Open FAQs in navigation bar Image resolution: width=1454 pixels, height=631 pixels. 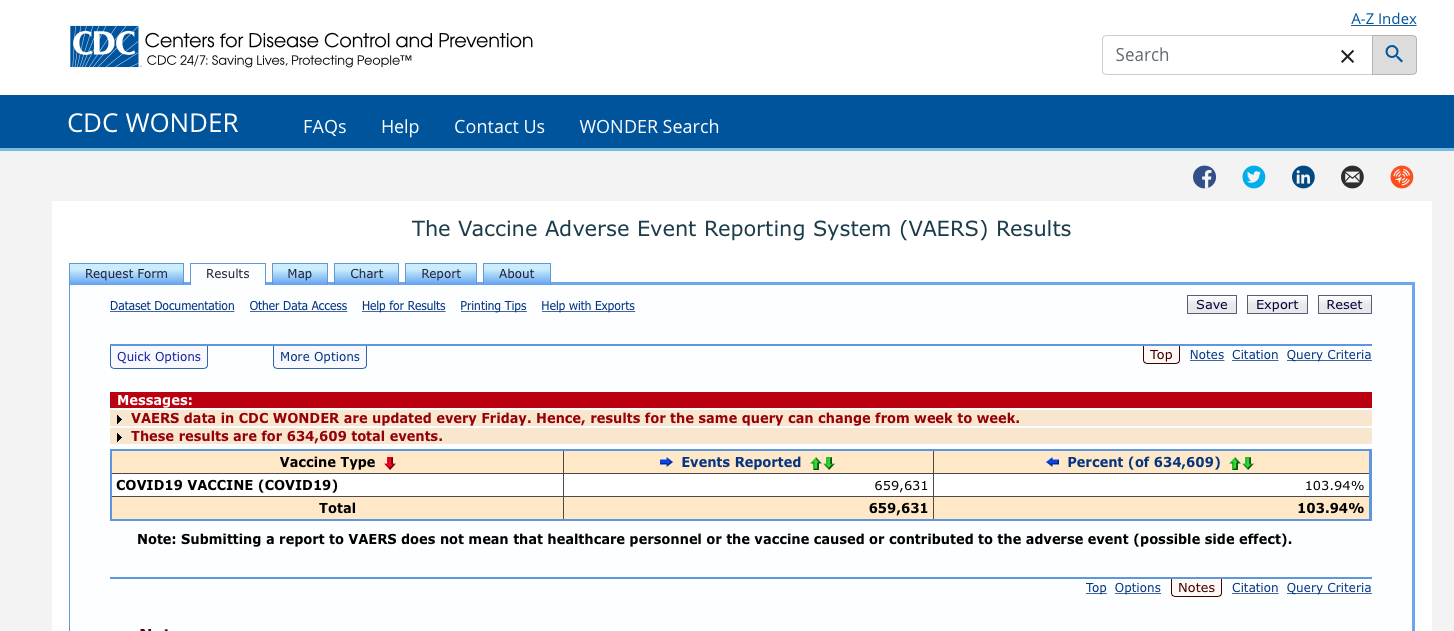[x=325, y=127]
